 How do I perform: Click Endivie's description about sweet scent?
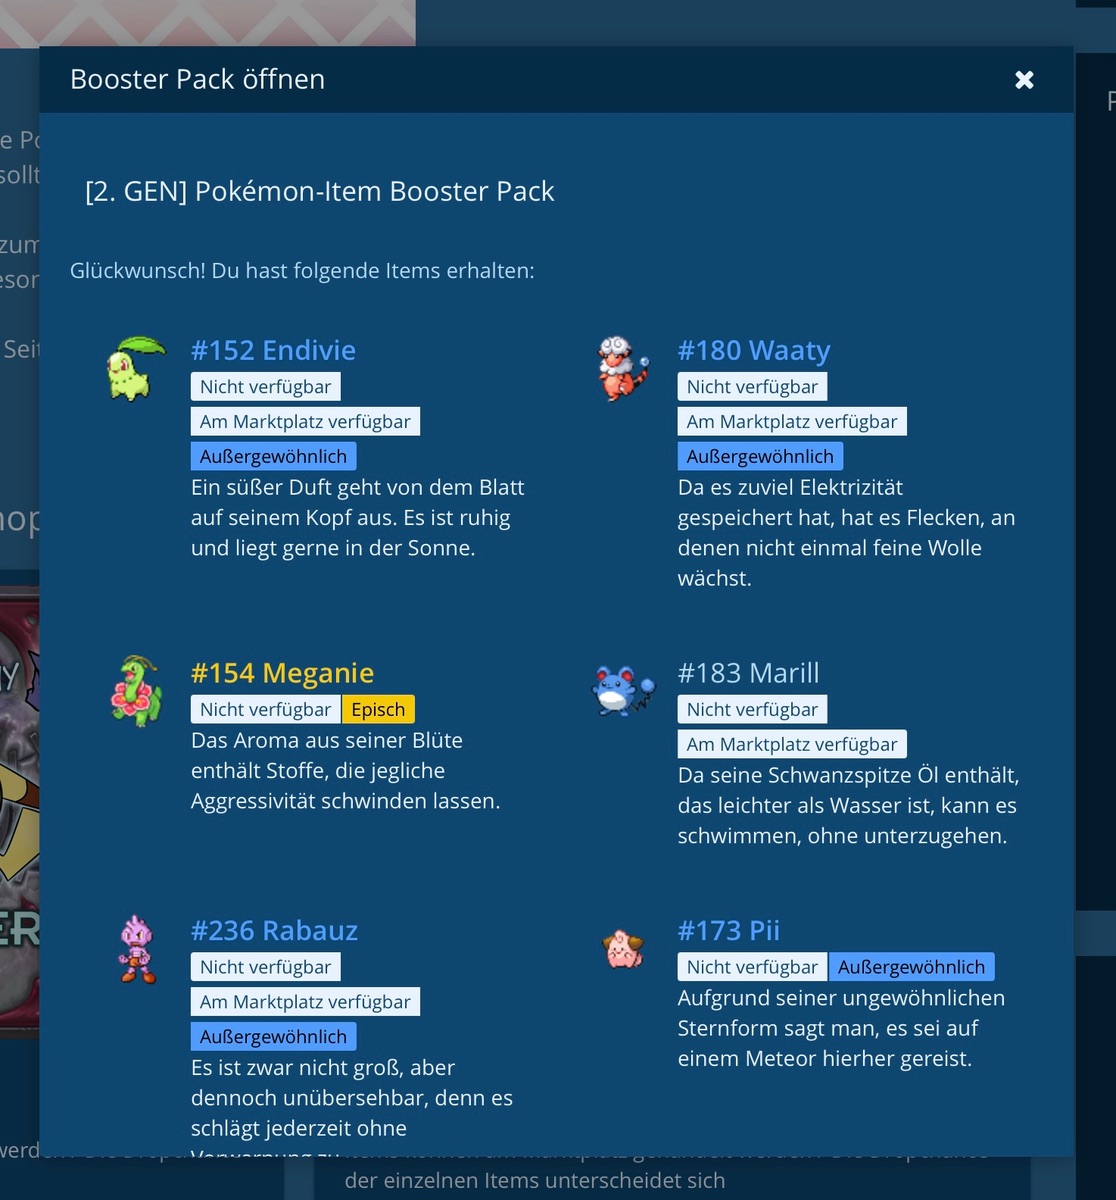click(358, 518)
